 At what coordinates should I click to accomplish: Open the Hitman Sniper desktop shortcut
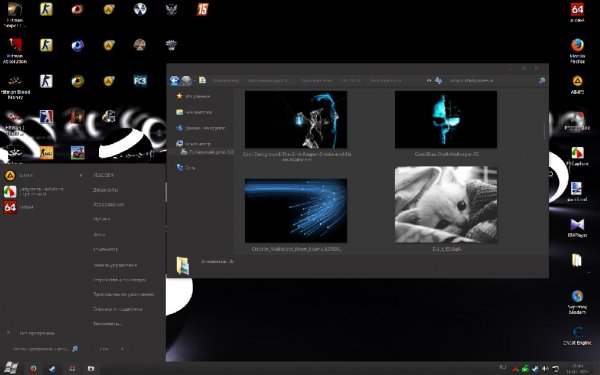tap(15, 14)
